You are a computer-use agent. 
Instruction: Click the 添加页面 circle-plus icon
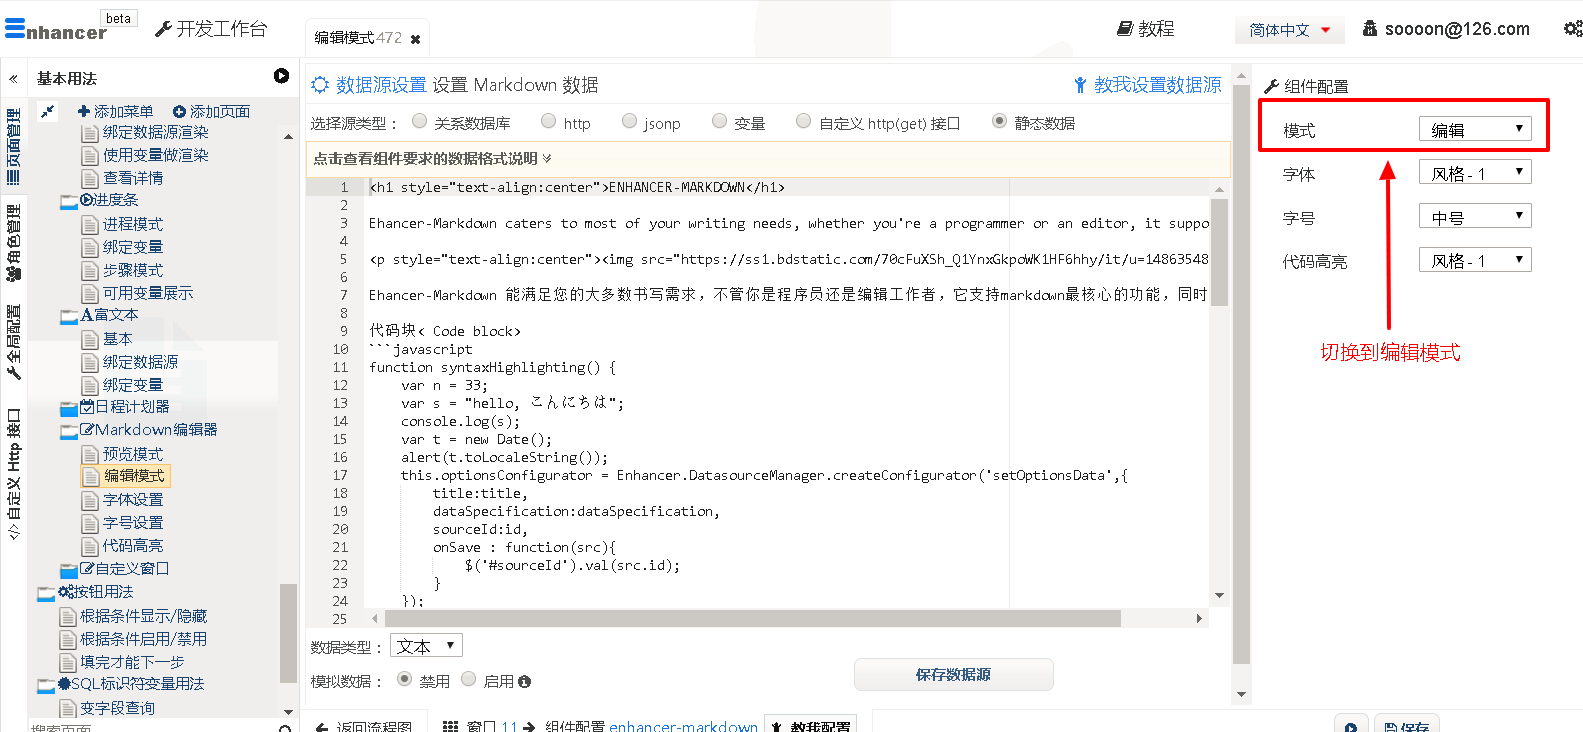tap(179, 111)
